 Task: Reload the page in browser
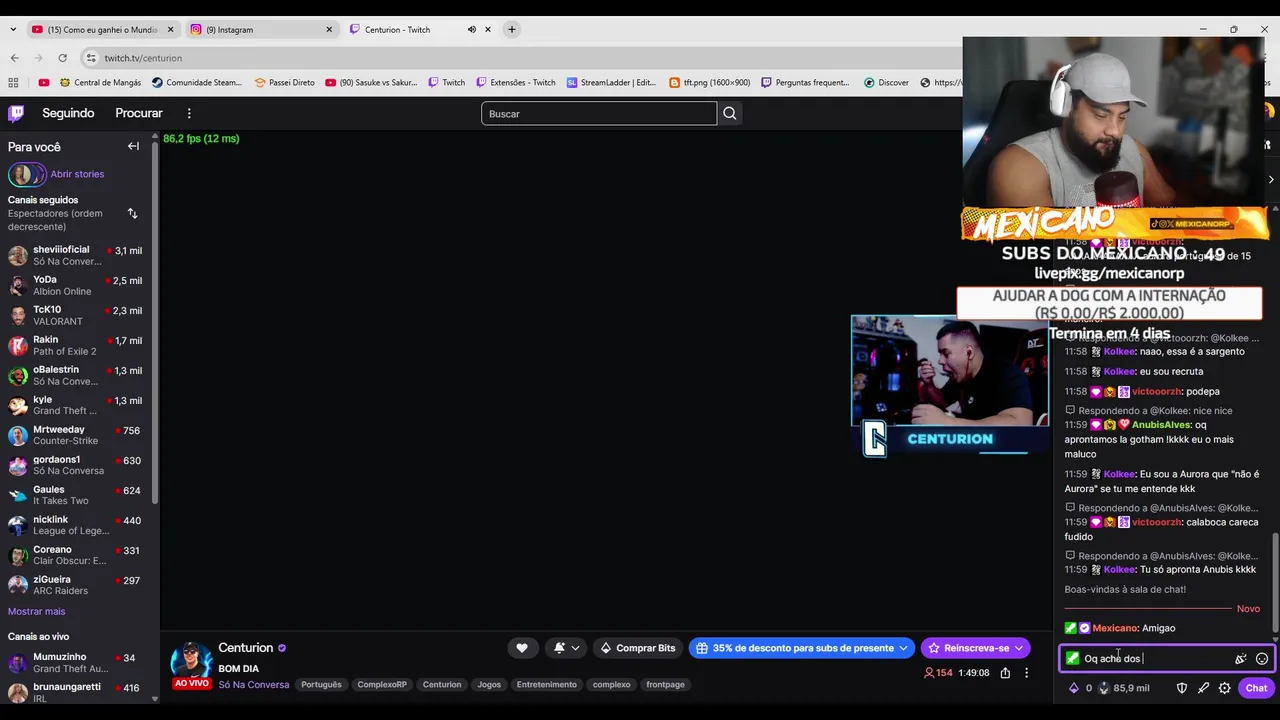(x=62, y=58)
